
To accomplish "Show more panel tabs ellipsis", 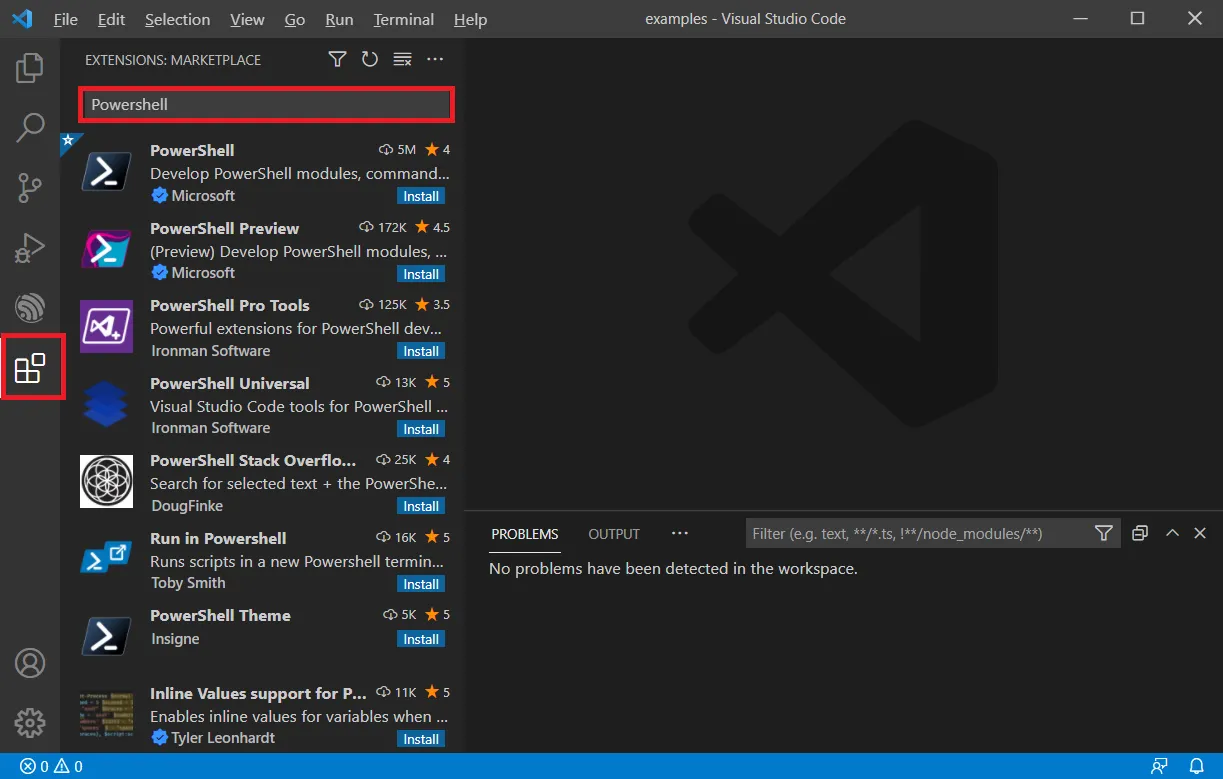I will click(x=680, y=533).
